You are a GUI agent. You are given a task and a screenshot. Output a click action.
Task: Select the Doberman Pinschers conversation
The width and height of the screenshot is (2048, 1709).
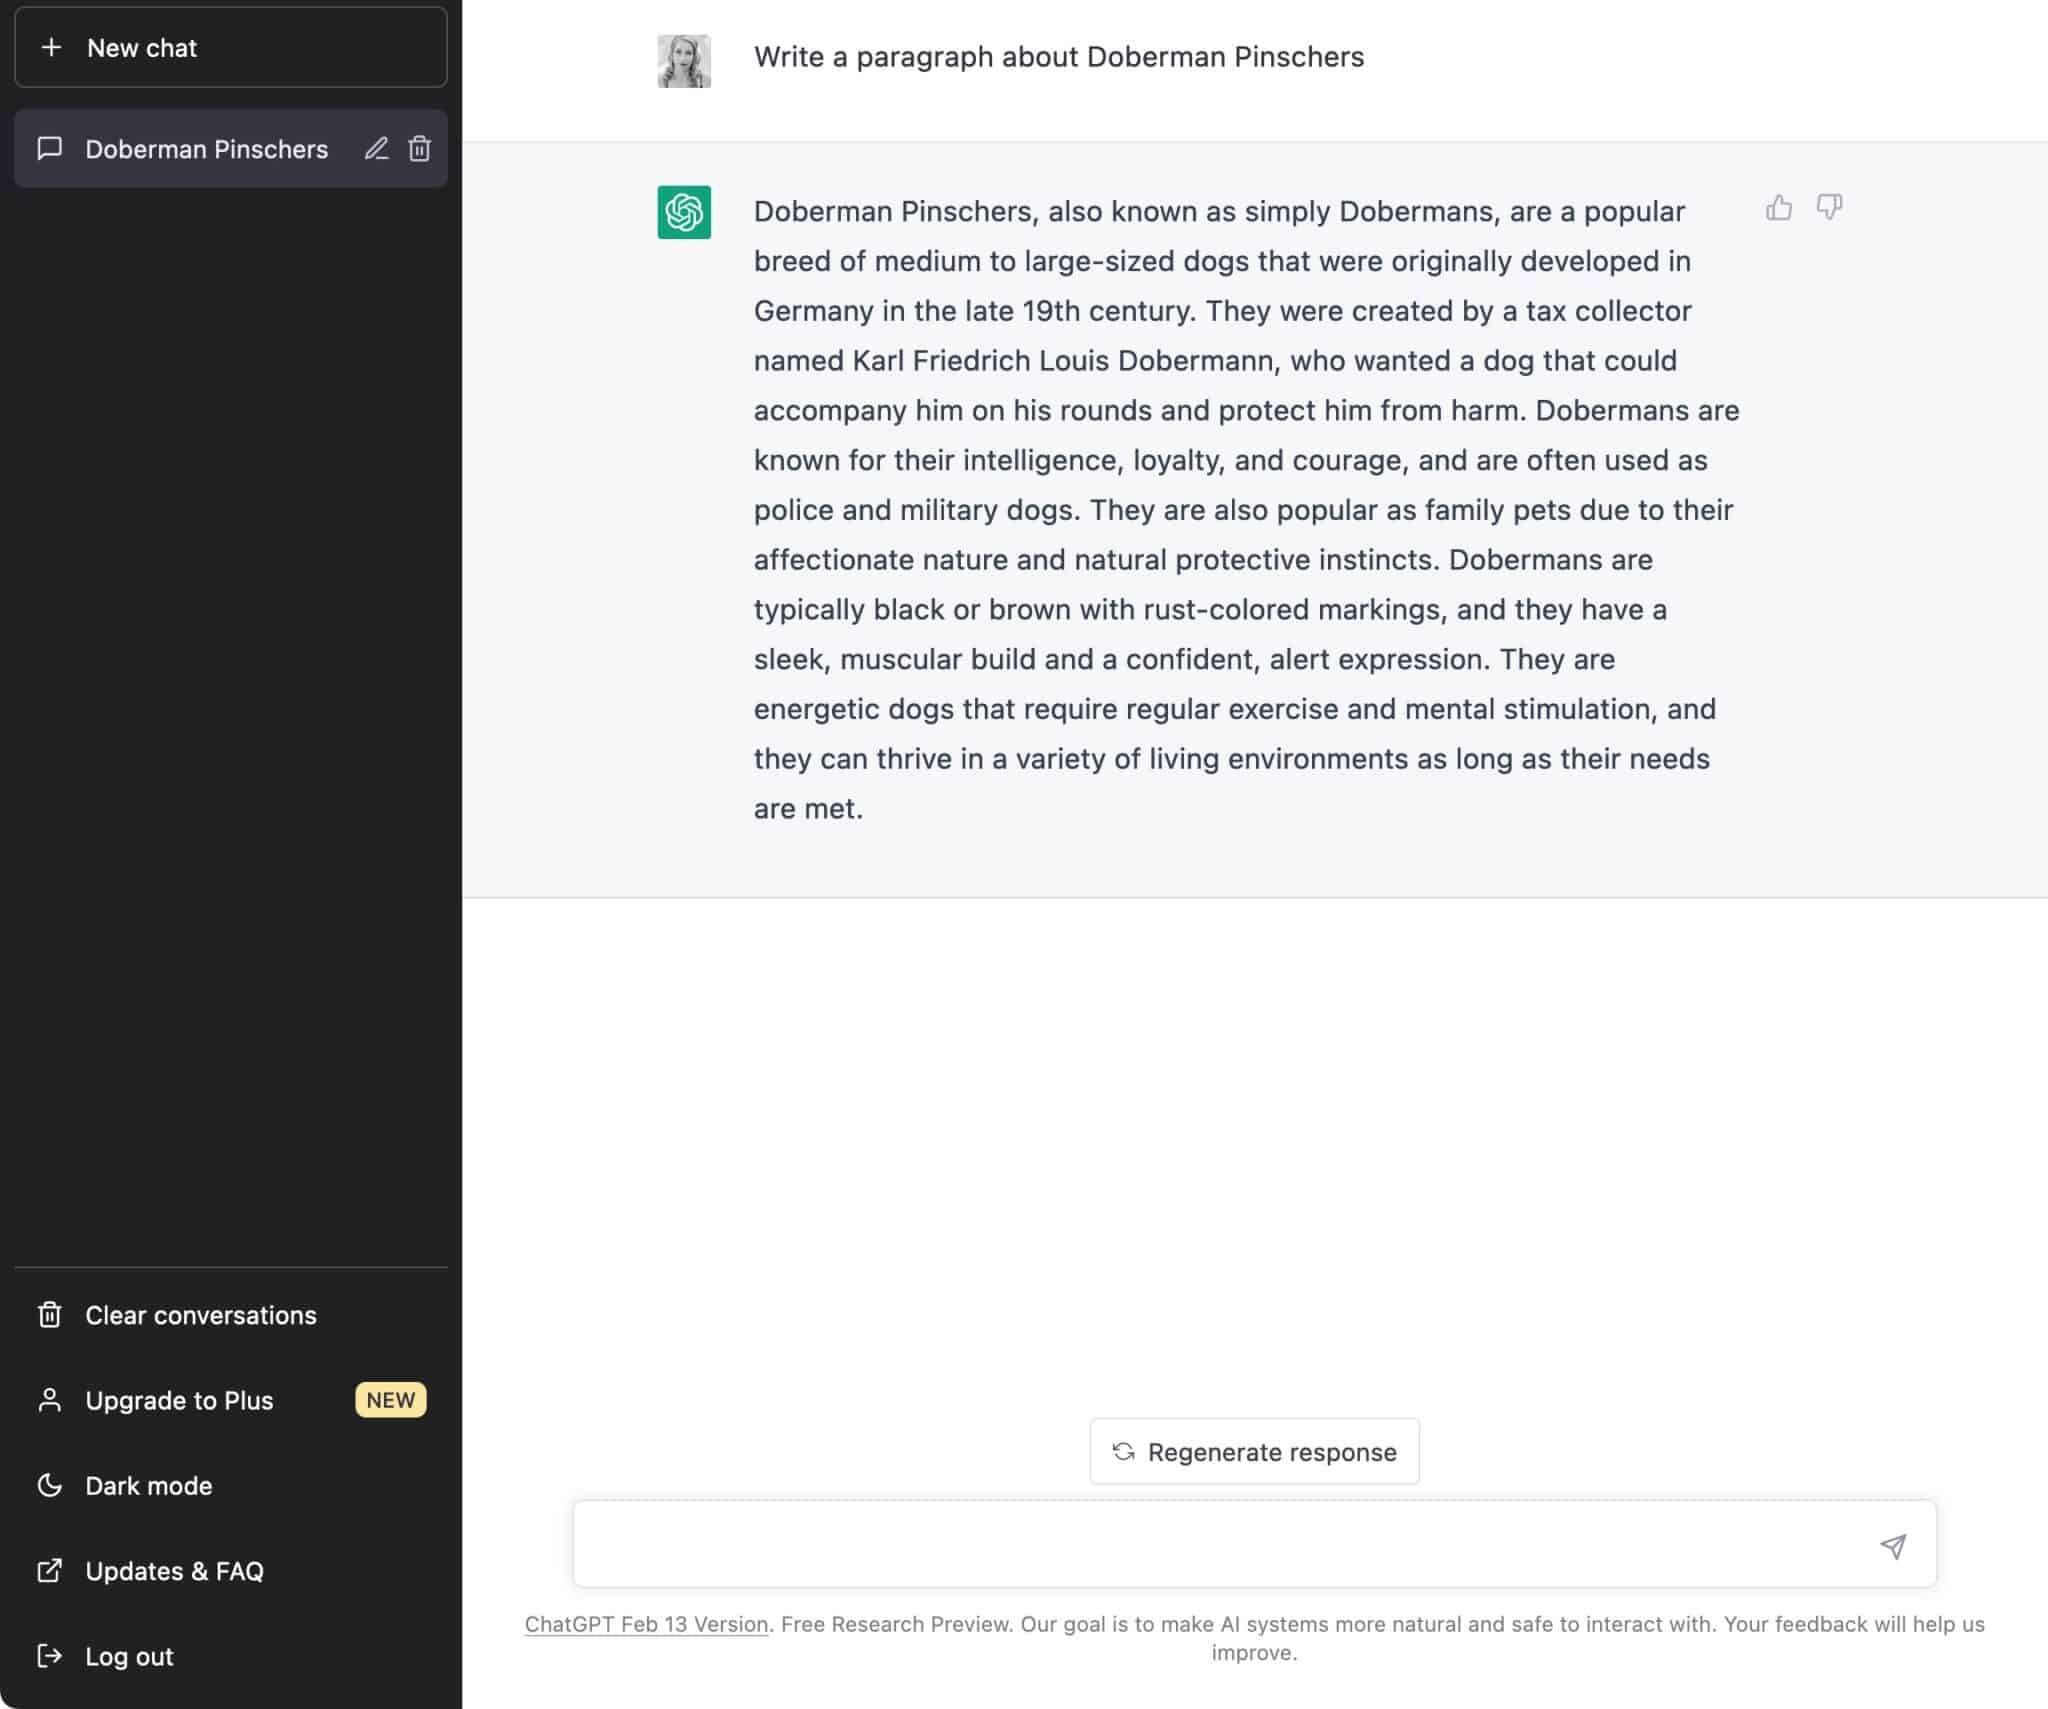pos(207,149)
